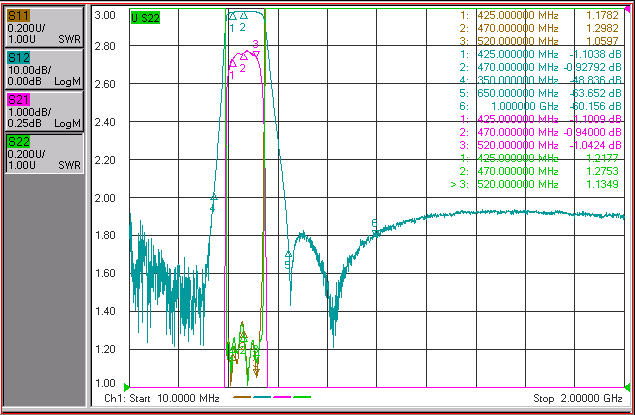Click the magenta S21 legend line
This screenshot has width=635, height=415.
click(x=282, y=398)
